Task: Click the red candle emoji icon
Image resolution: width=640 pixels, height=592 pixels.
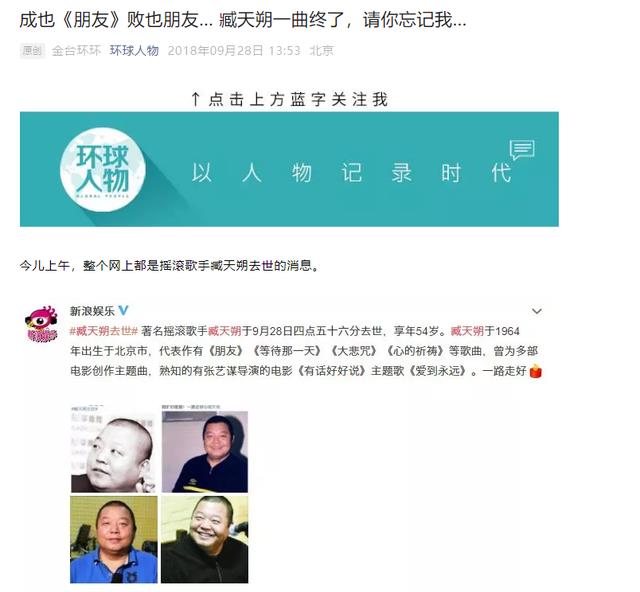Action: [536, 372]
